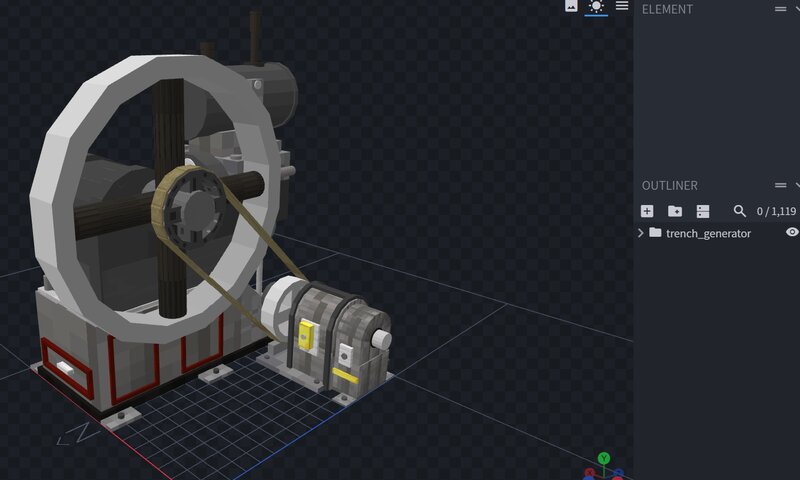
Task: Open the Outliner panel handle menu
Action: click(x=780, y=185)
